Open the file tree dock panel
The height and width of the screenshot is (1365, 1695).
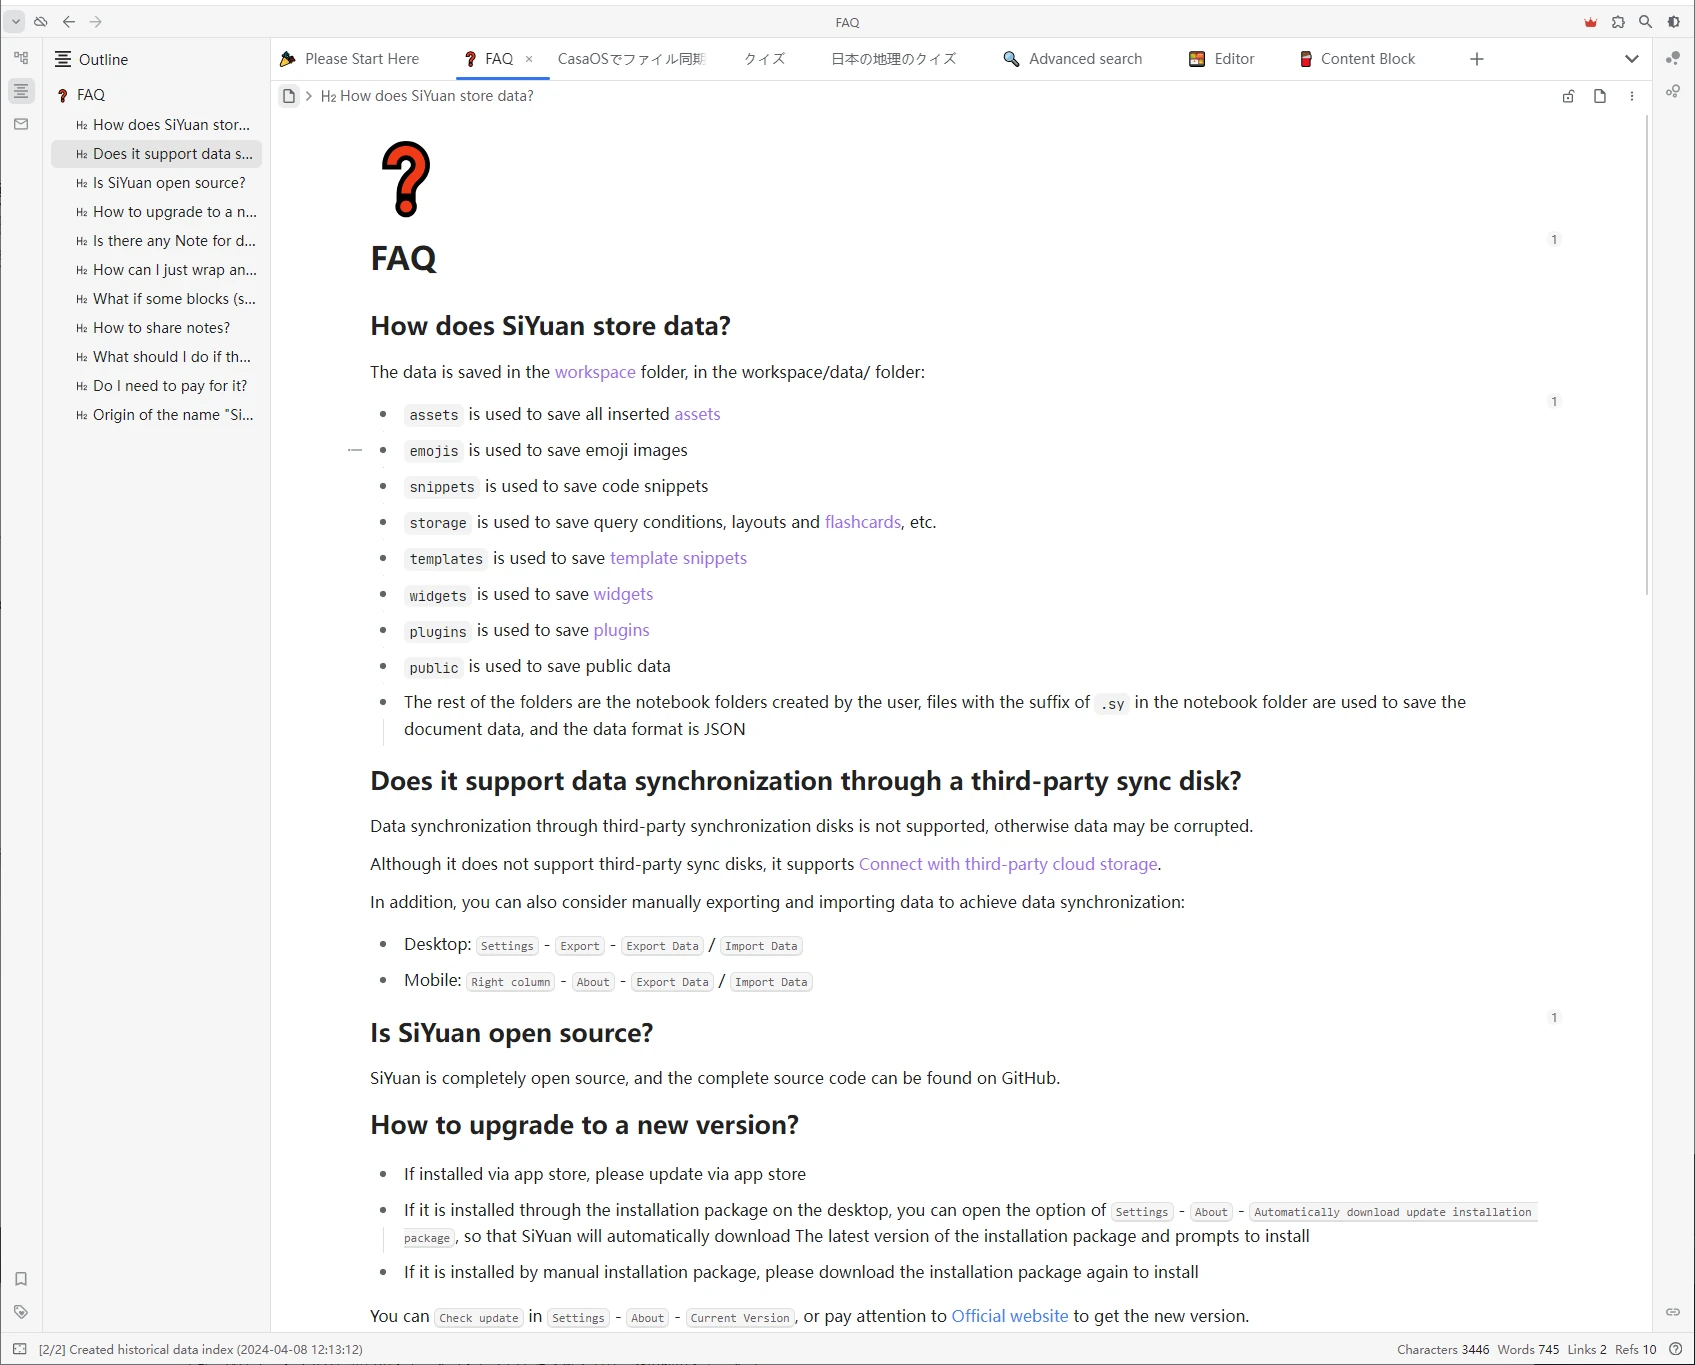click(x=21, y=58)
